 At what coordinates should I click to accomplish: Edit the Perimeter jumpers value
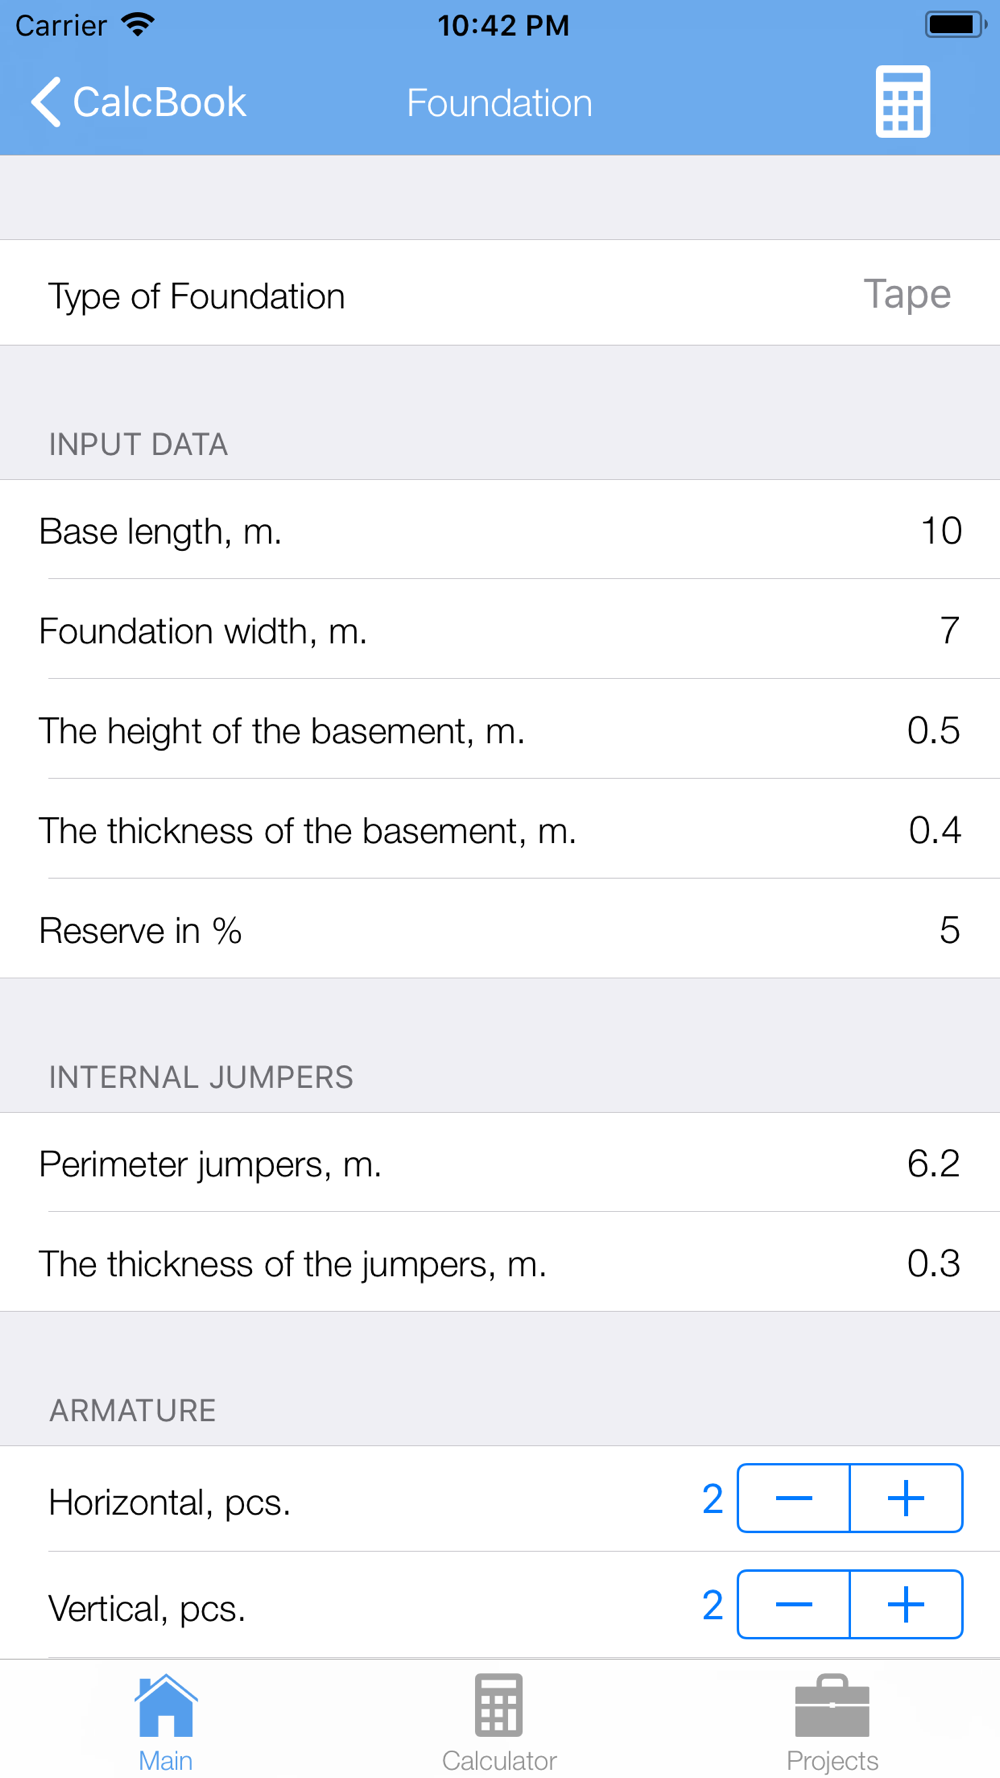click(x=500, y=1163)
